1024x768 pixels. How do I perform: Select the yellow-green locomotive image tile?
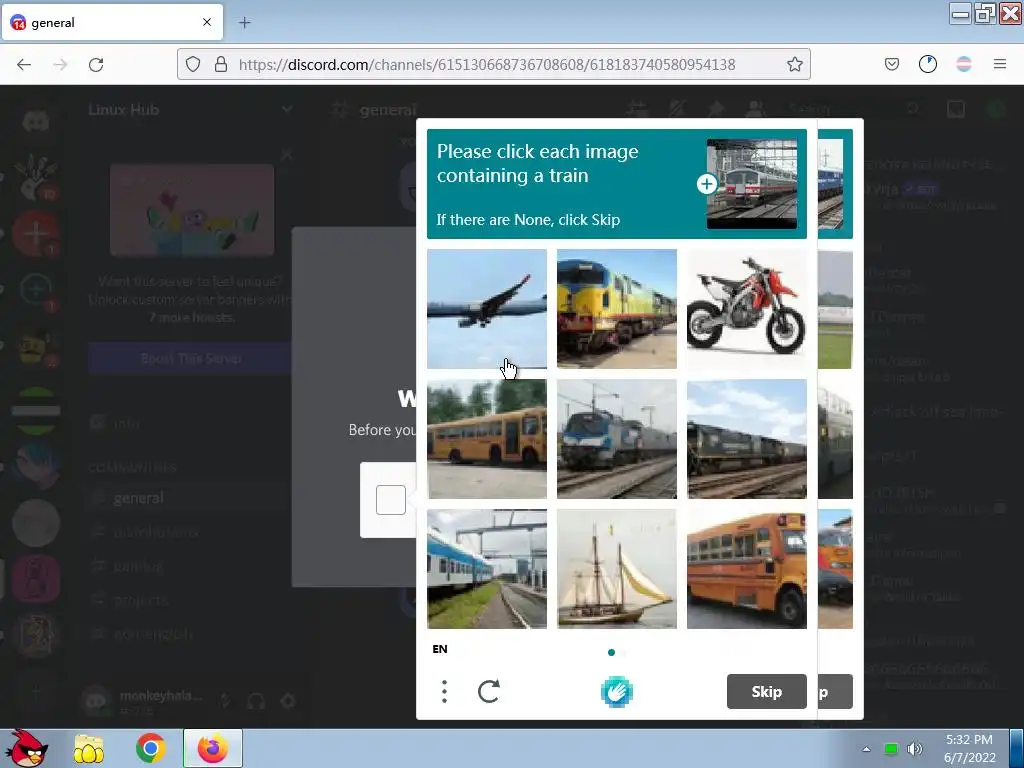point(616,309)
